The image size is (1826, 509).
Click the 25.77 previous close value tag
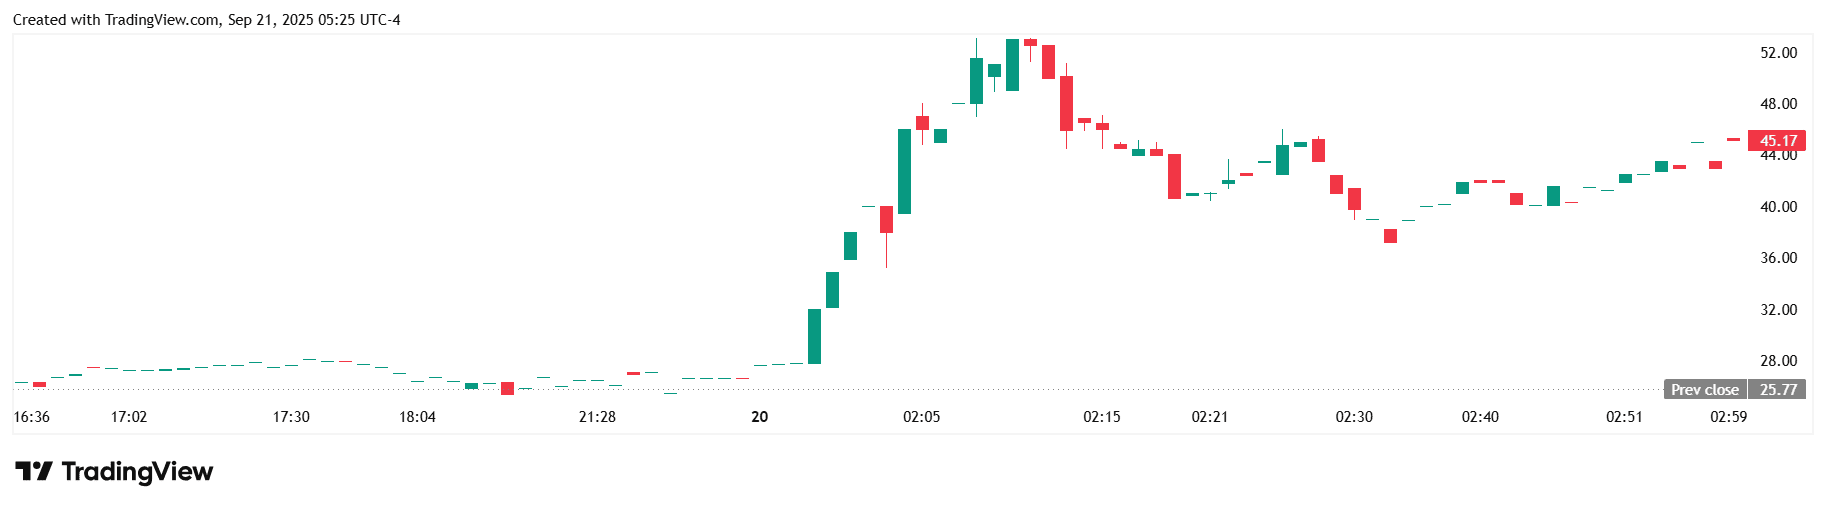(x=1777, y=389)
